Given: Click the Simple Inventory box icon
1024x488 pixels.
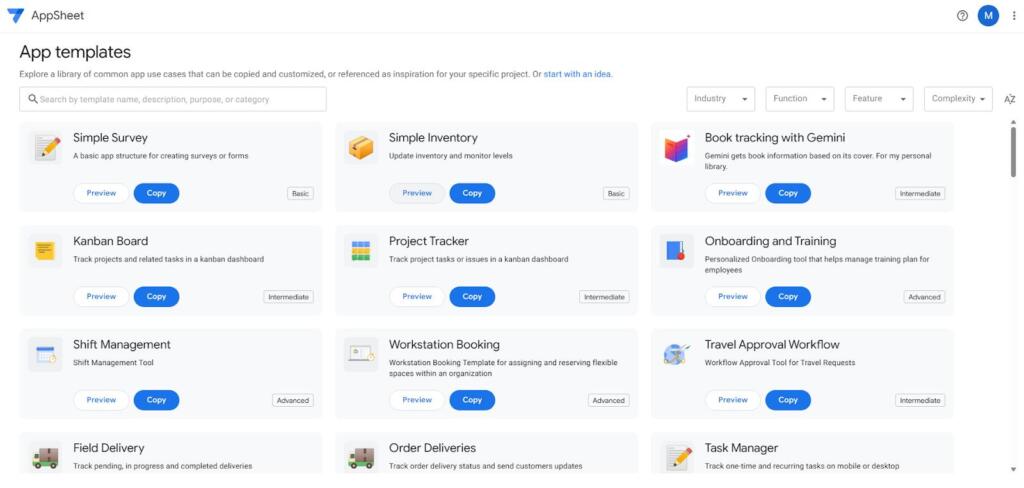Looking at the screenshot, I should [x=361, y=148].
